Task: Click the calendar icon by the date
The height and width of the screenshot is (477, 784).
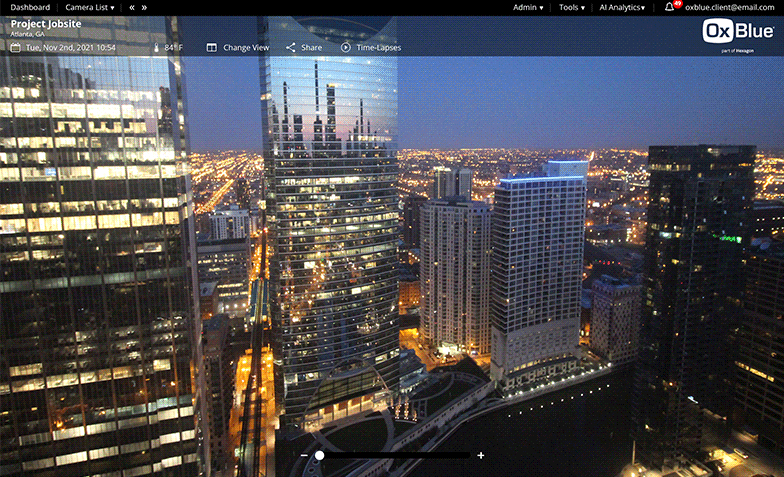Action: click(x=15, y=47)
